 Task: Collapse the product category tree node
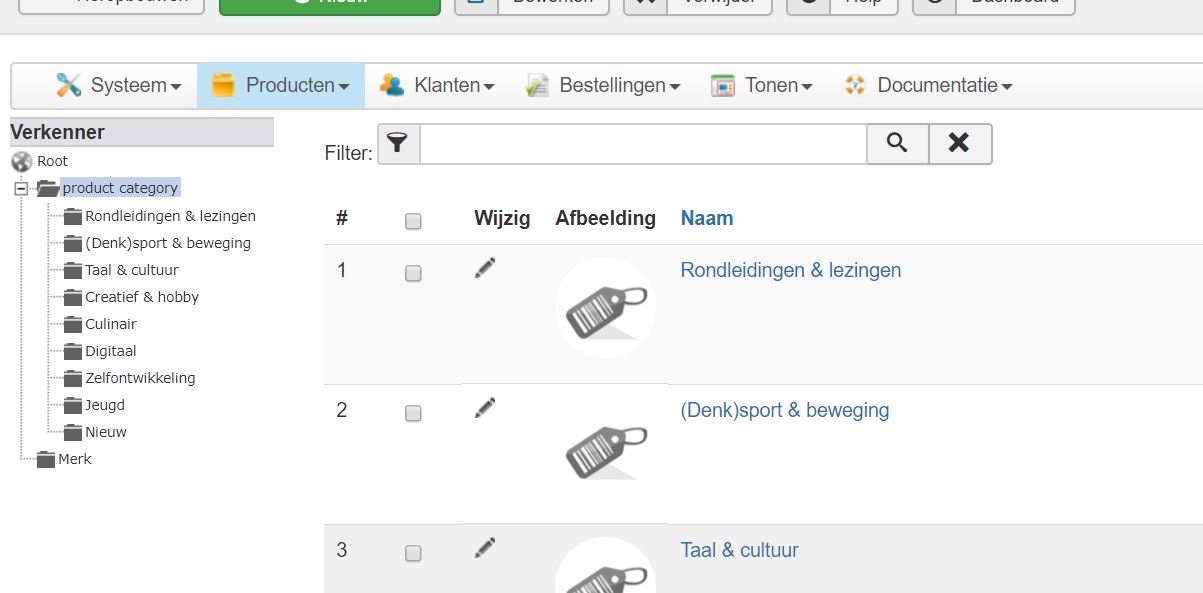[21, 188]
